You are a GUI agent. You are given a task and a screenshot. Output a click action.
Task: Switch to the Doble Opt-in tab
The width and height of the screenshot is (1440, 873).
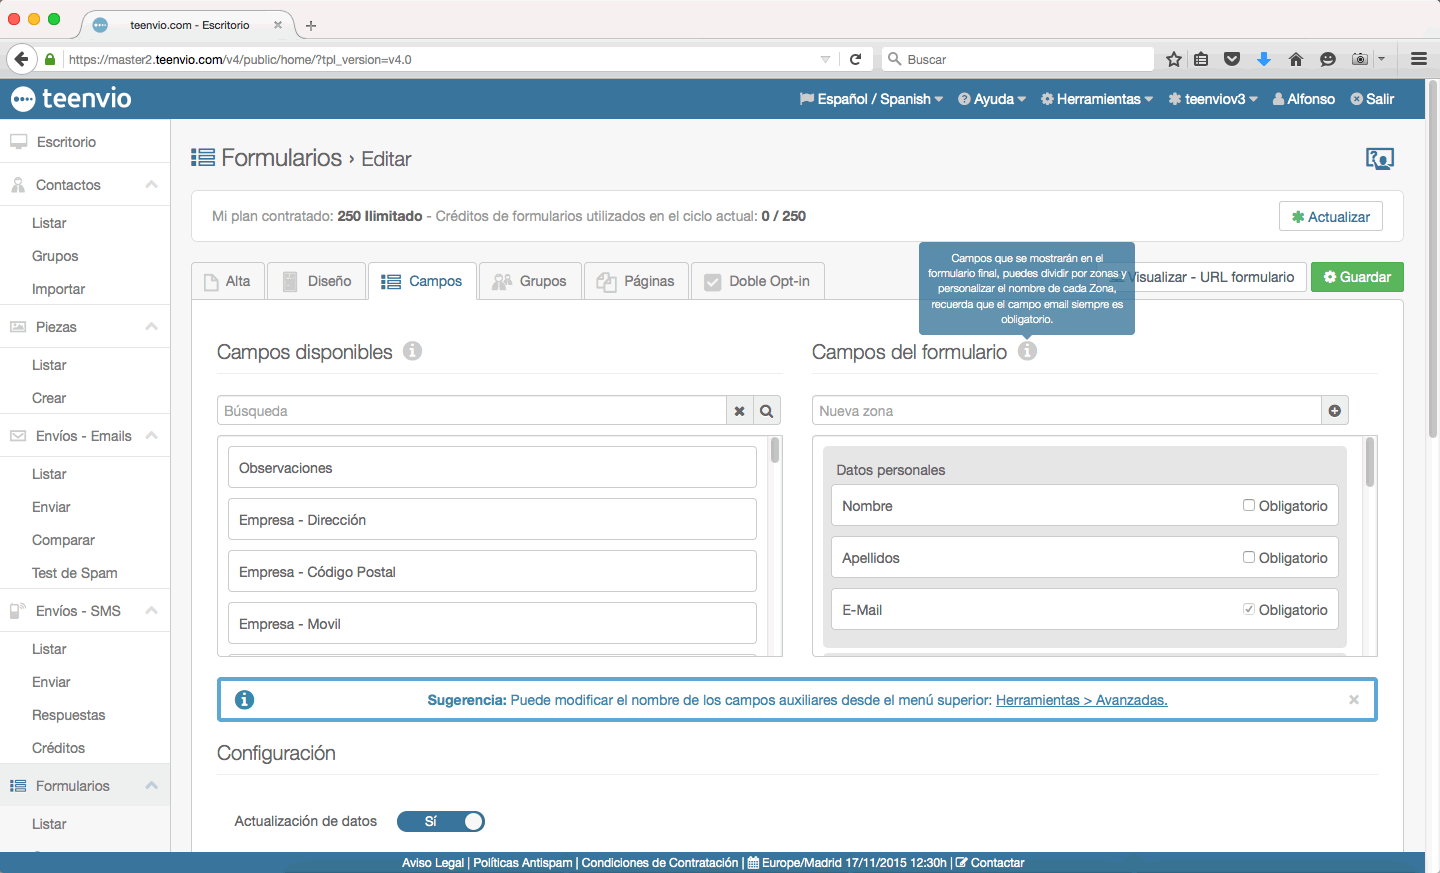tap(757, 281)
